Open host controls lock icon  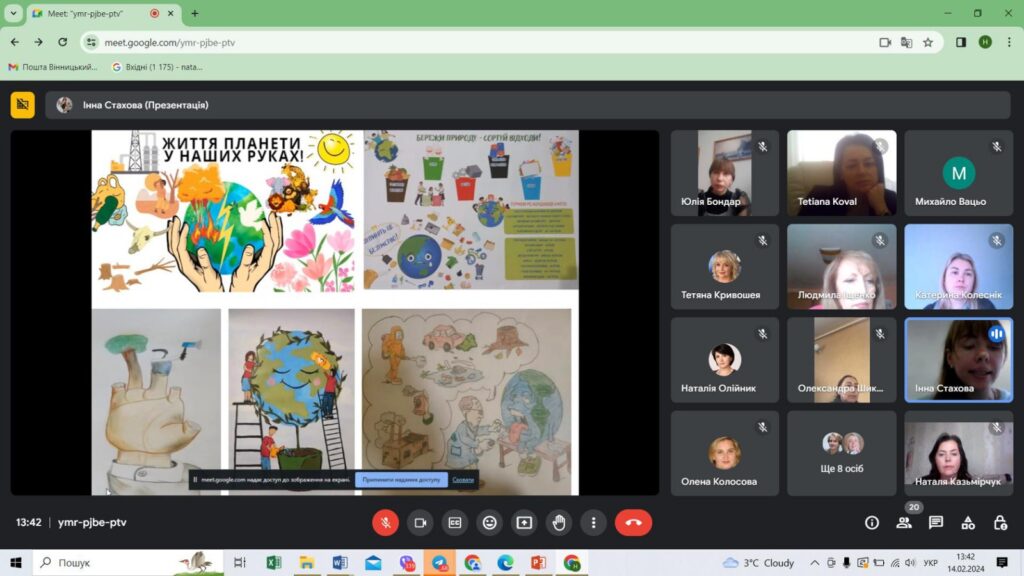point(1000,522)
